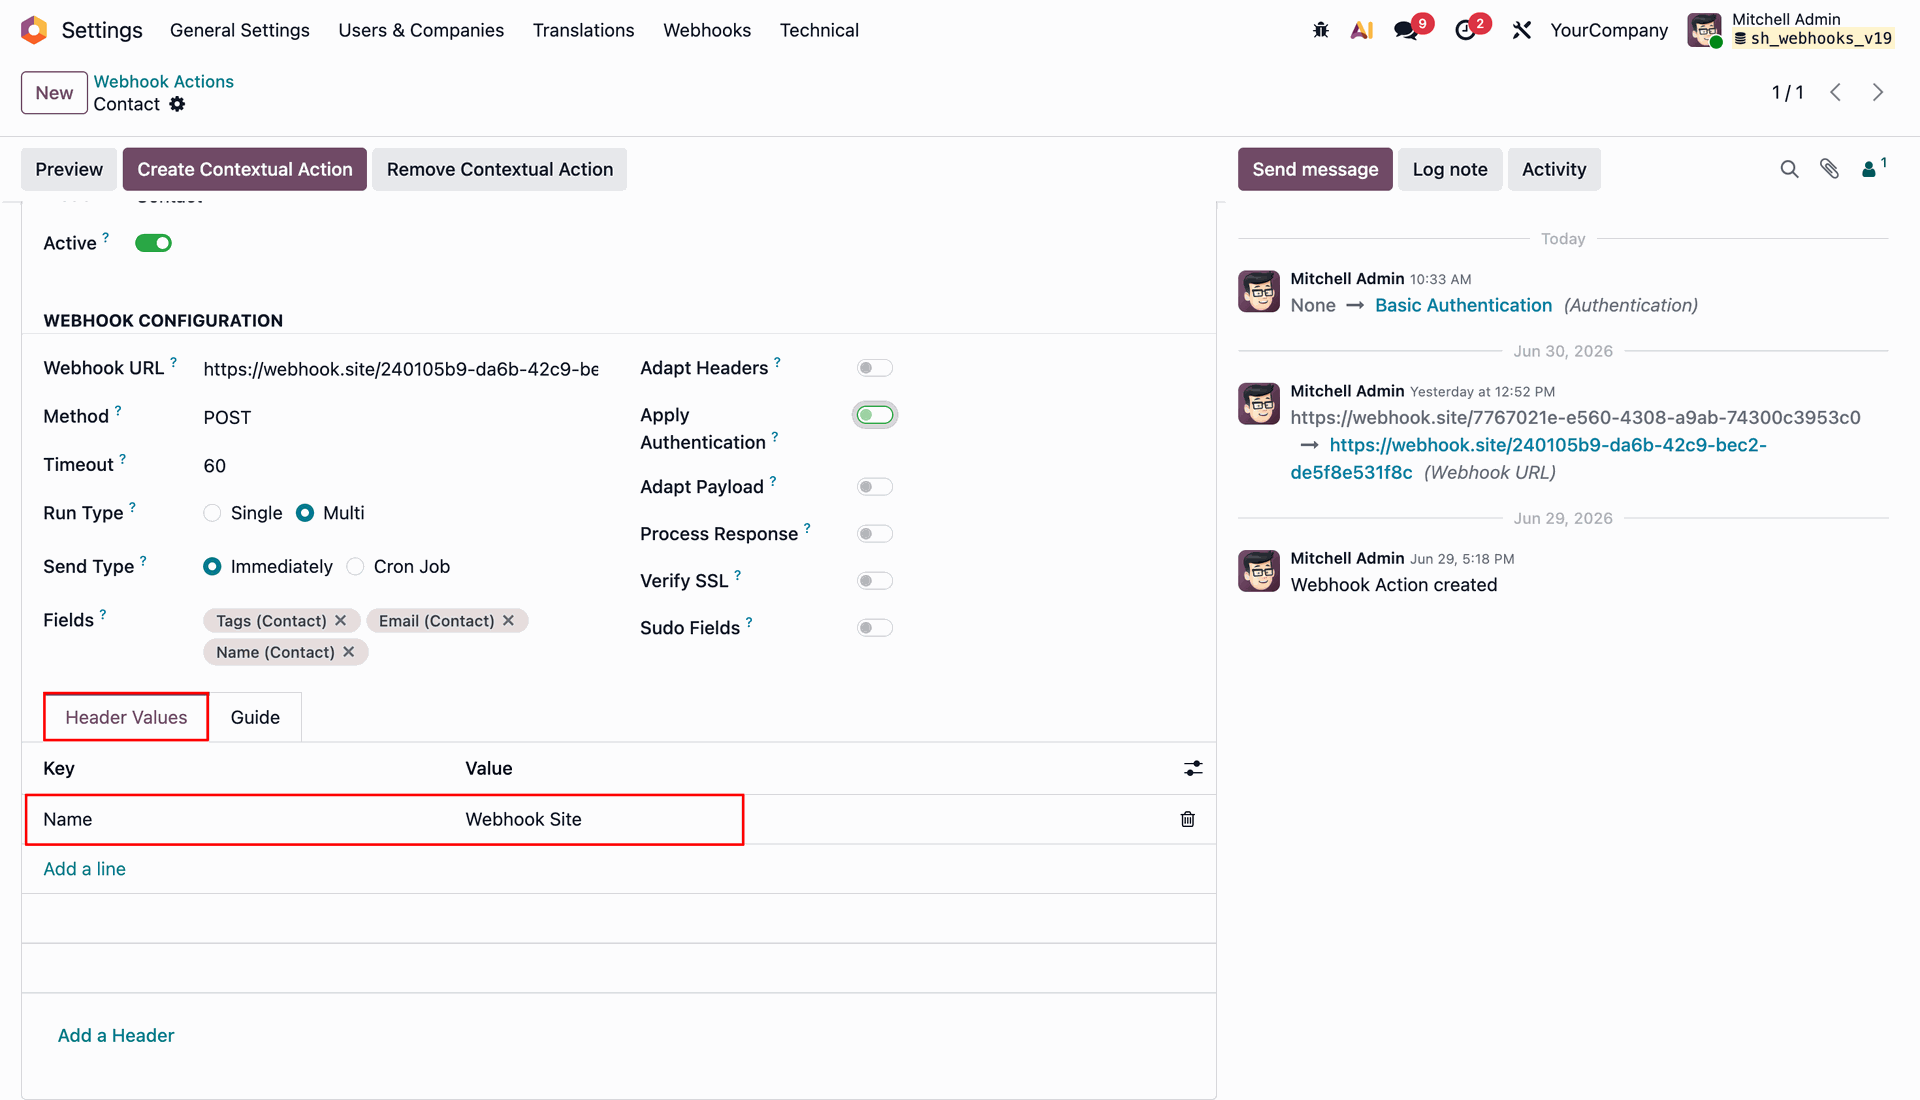This screenshot has height=1100, width=1920.
Task: Click the help tooltip next to Webhook URL
Action: pyautogui.click(x=173, y=362)
